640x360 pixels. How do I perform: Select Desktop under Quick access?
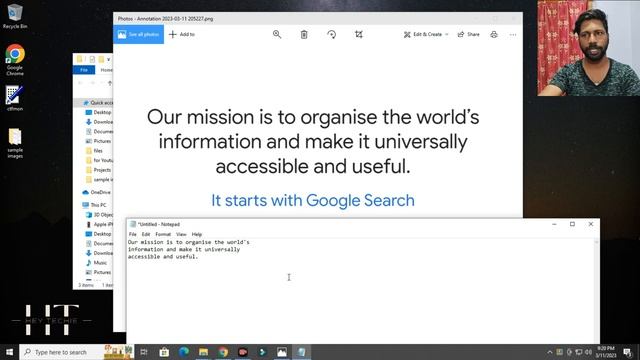pos(98,112)
